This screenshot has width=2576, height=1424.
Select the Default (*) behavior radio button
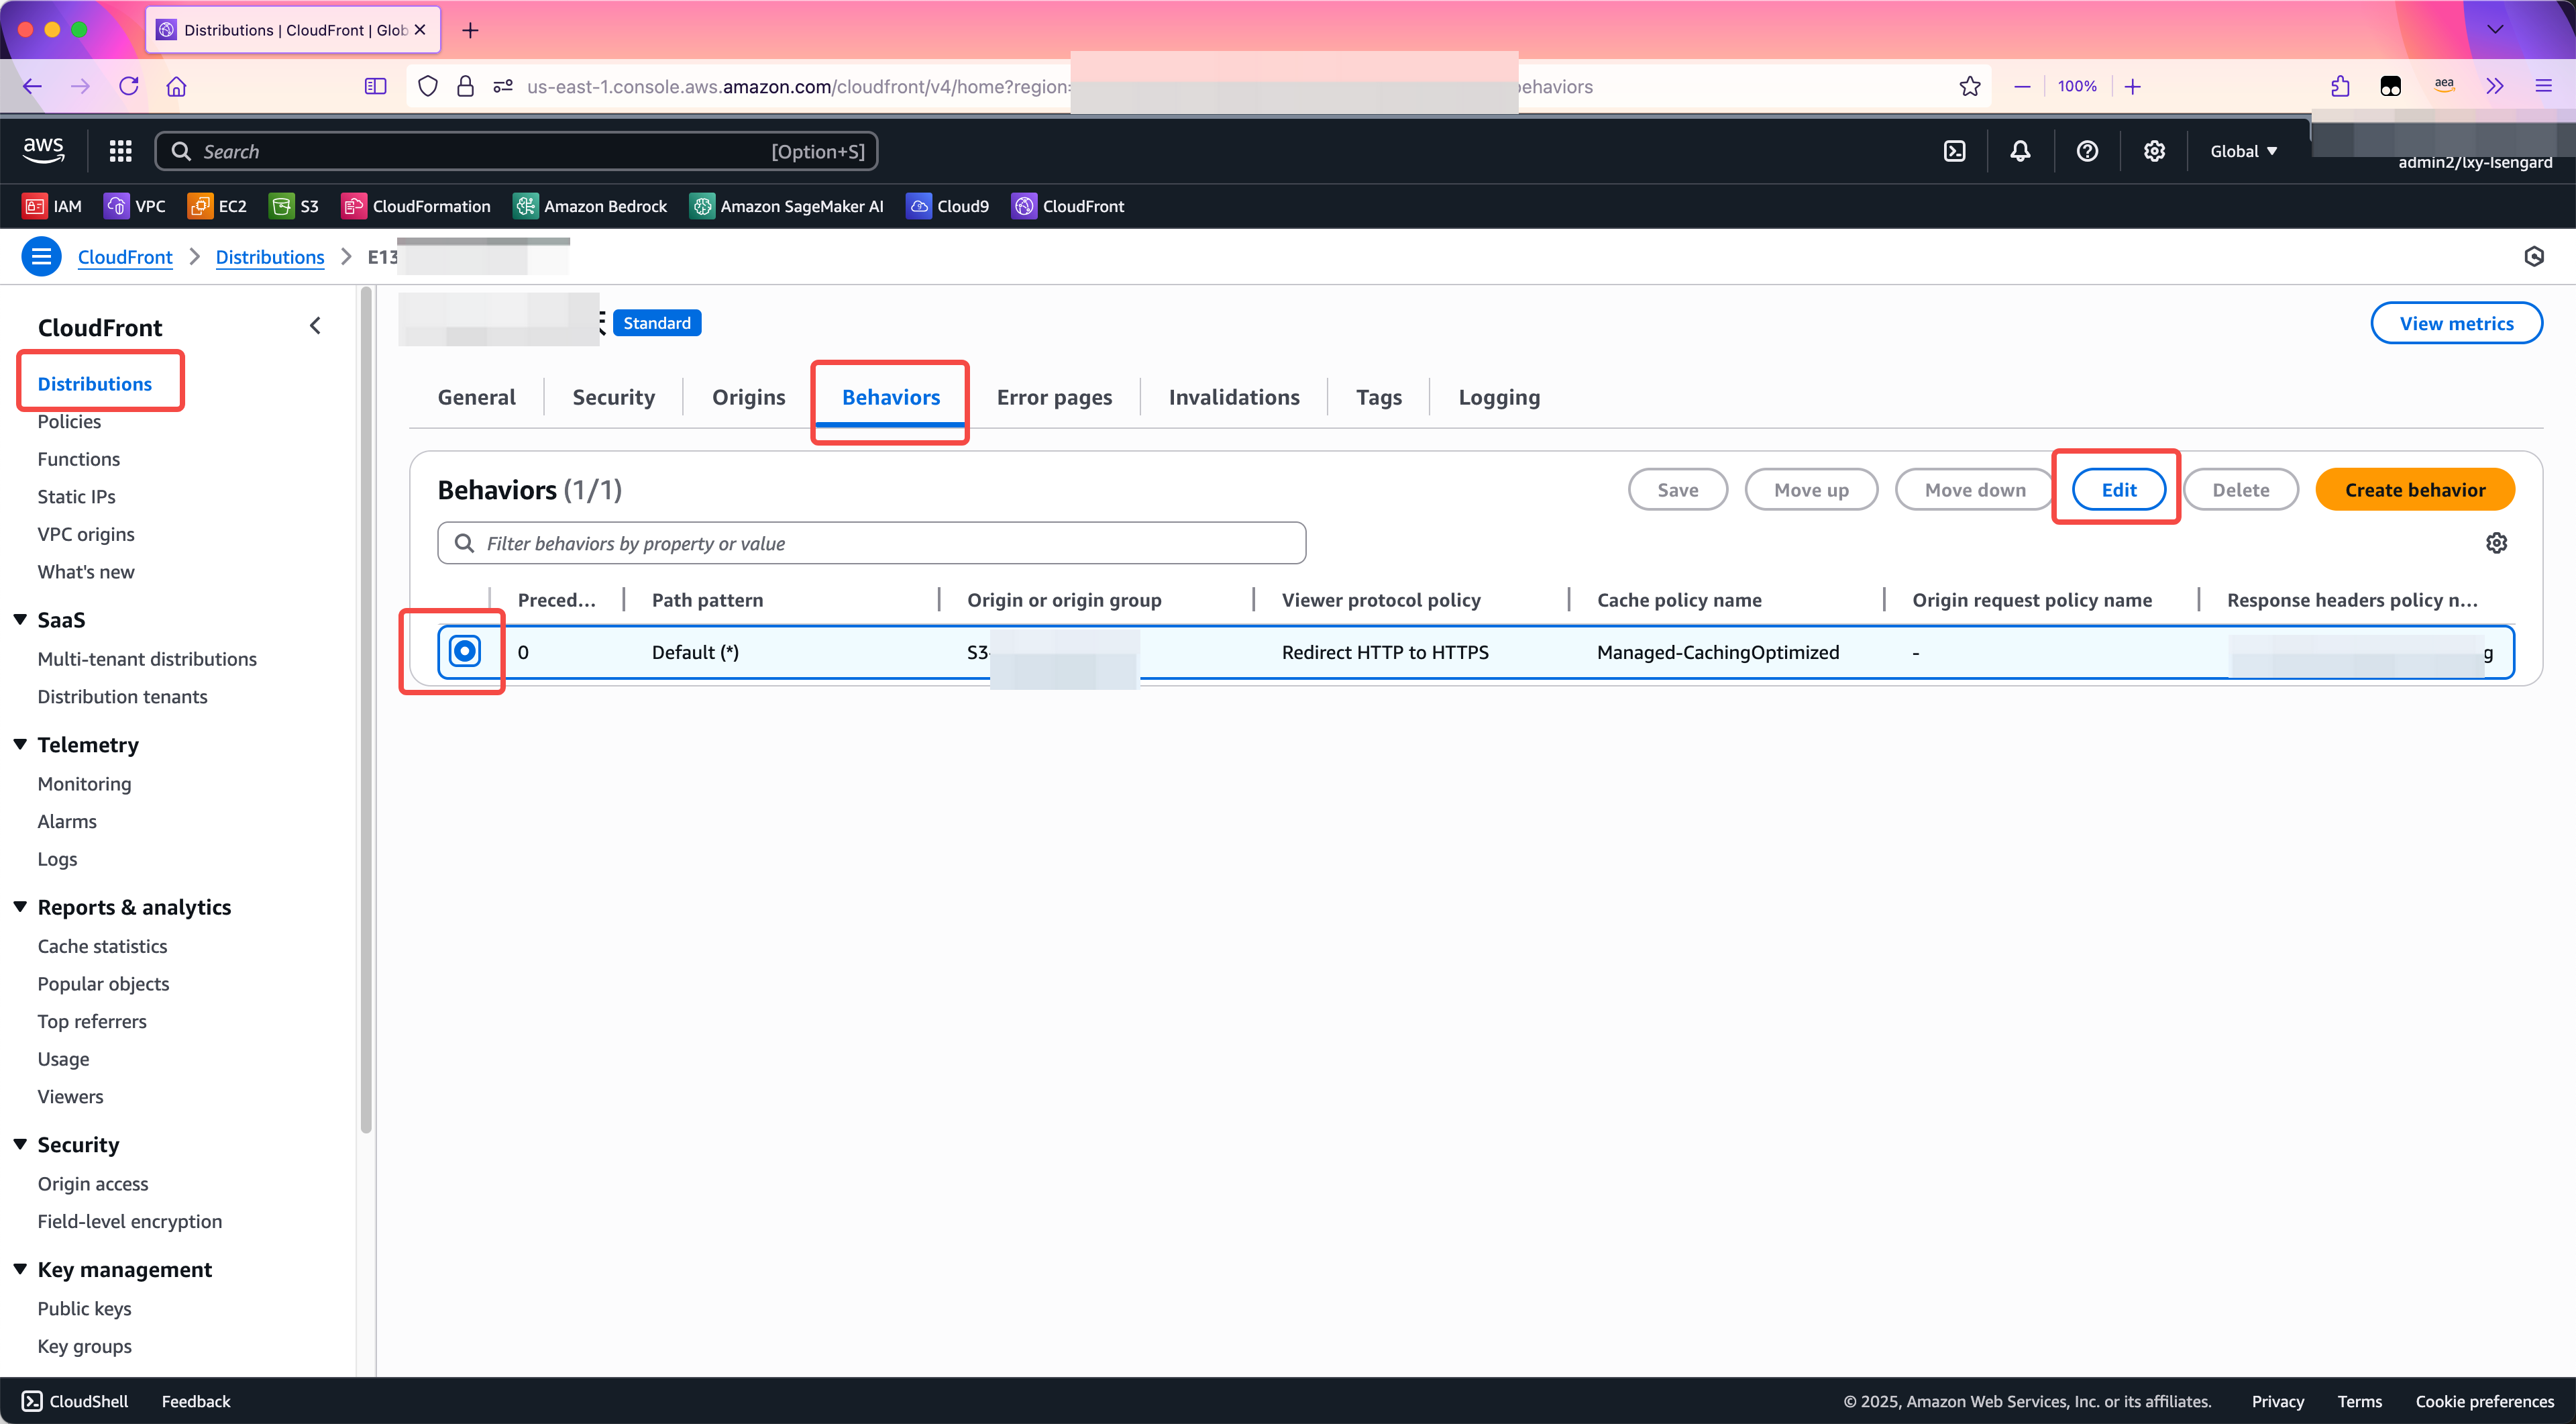coord(464,652)
